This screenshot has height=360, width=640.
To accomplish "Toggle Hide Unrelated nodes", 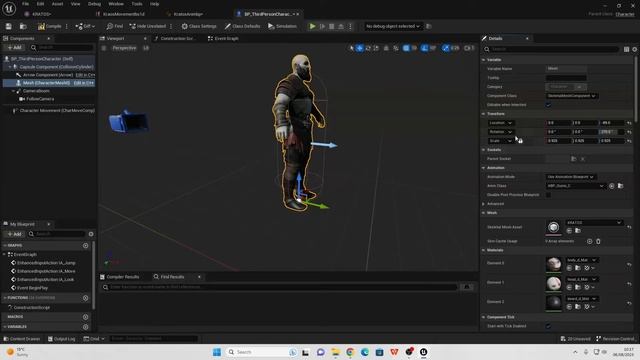I will pos(148,26).
